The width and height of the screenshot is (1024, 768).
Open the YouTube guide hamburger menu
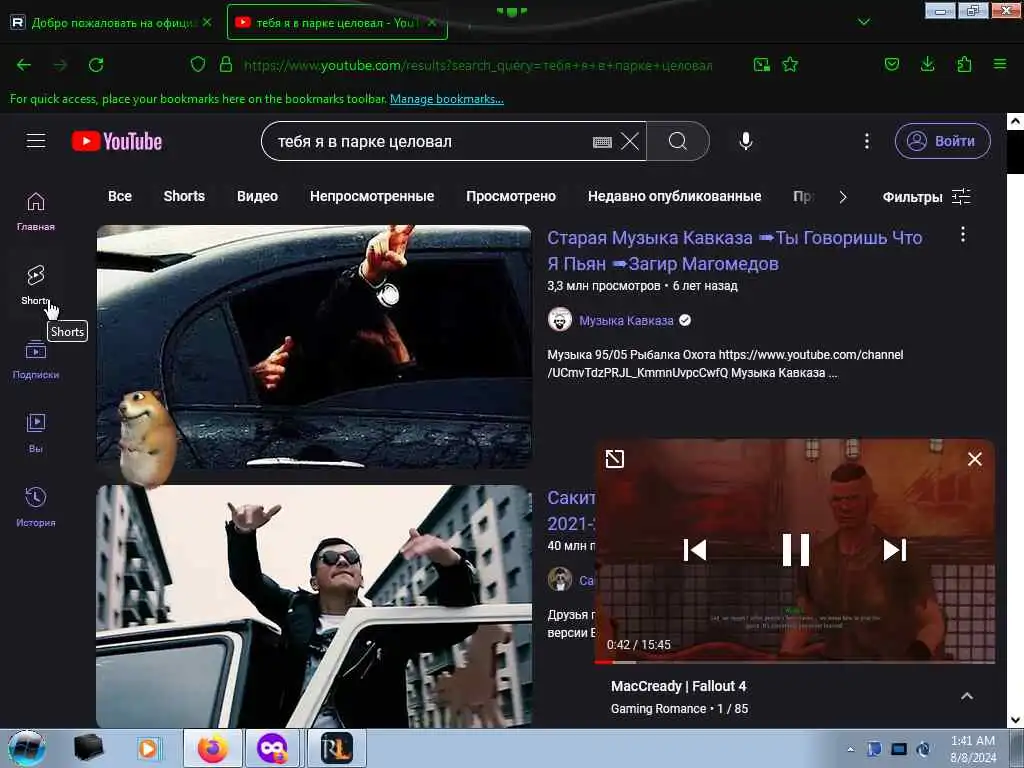(36, 140)
